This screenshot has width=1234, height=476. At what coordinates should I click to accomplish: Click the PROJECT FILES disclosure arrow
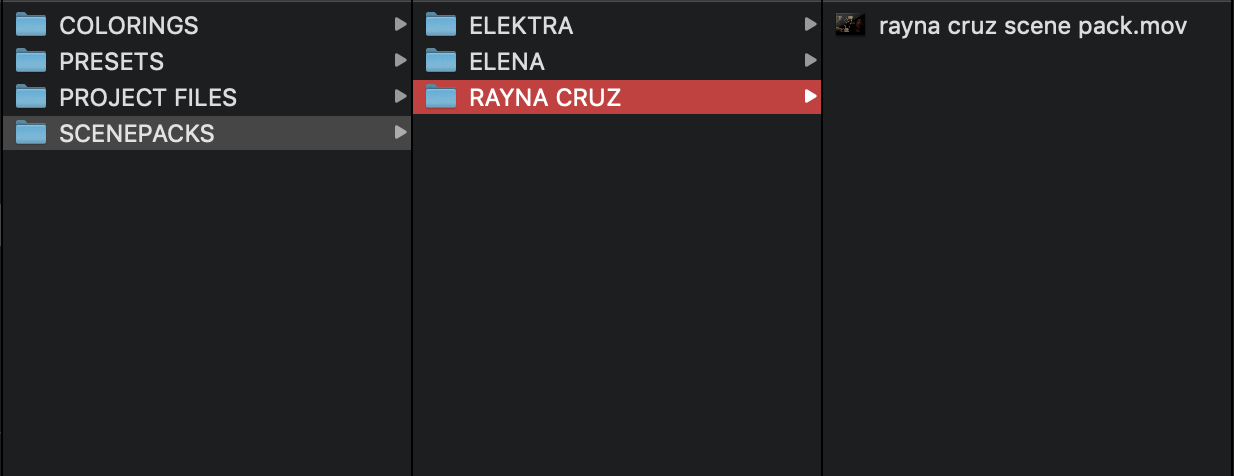400,97
